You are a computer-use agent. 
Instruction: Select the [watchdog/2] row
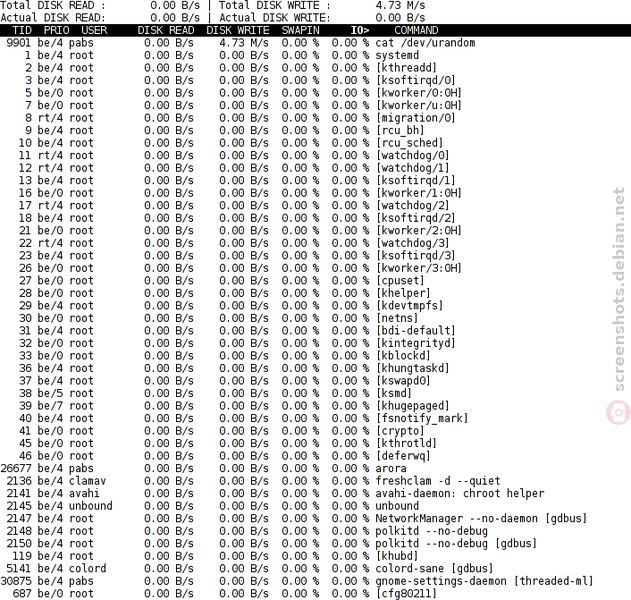(316, 205)
